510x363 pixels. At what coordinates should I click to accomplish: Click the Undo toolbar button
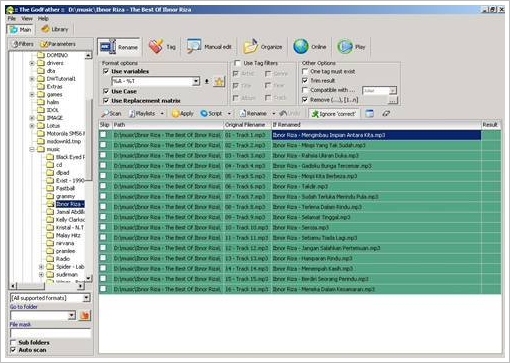[x=290, y=114]
